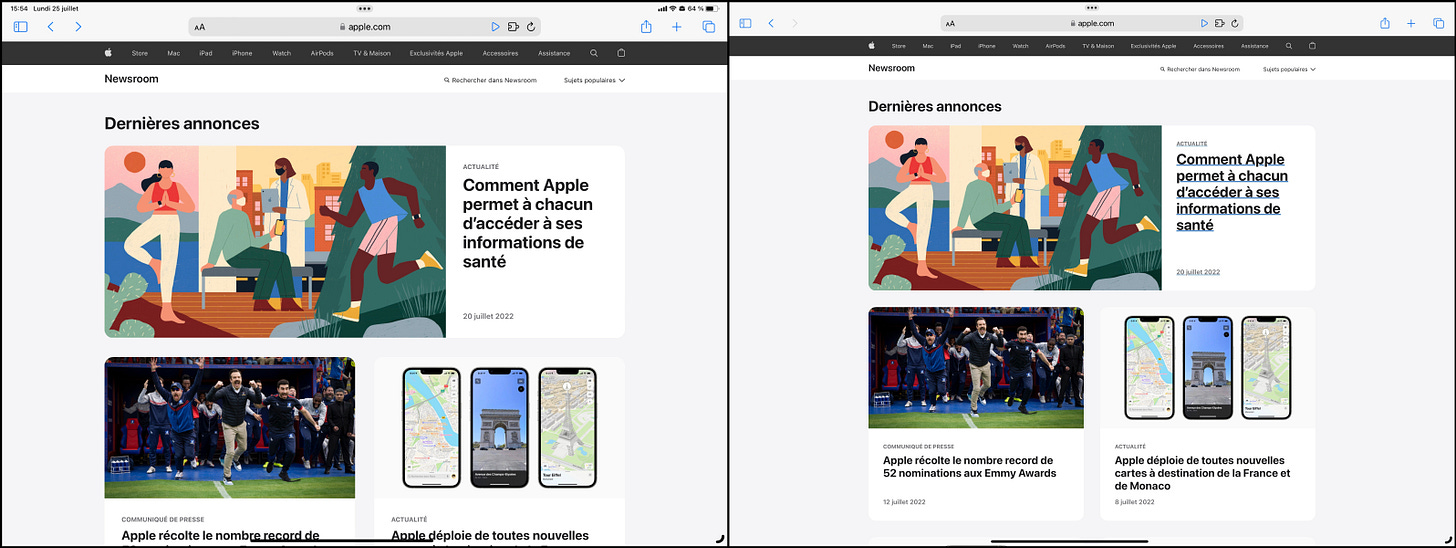This screenshot has height=548, width=1456.
Task: Tap the blue play extension icon, right window
Action: [1204, 23]
